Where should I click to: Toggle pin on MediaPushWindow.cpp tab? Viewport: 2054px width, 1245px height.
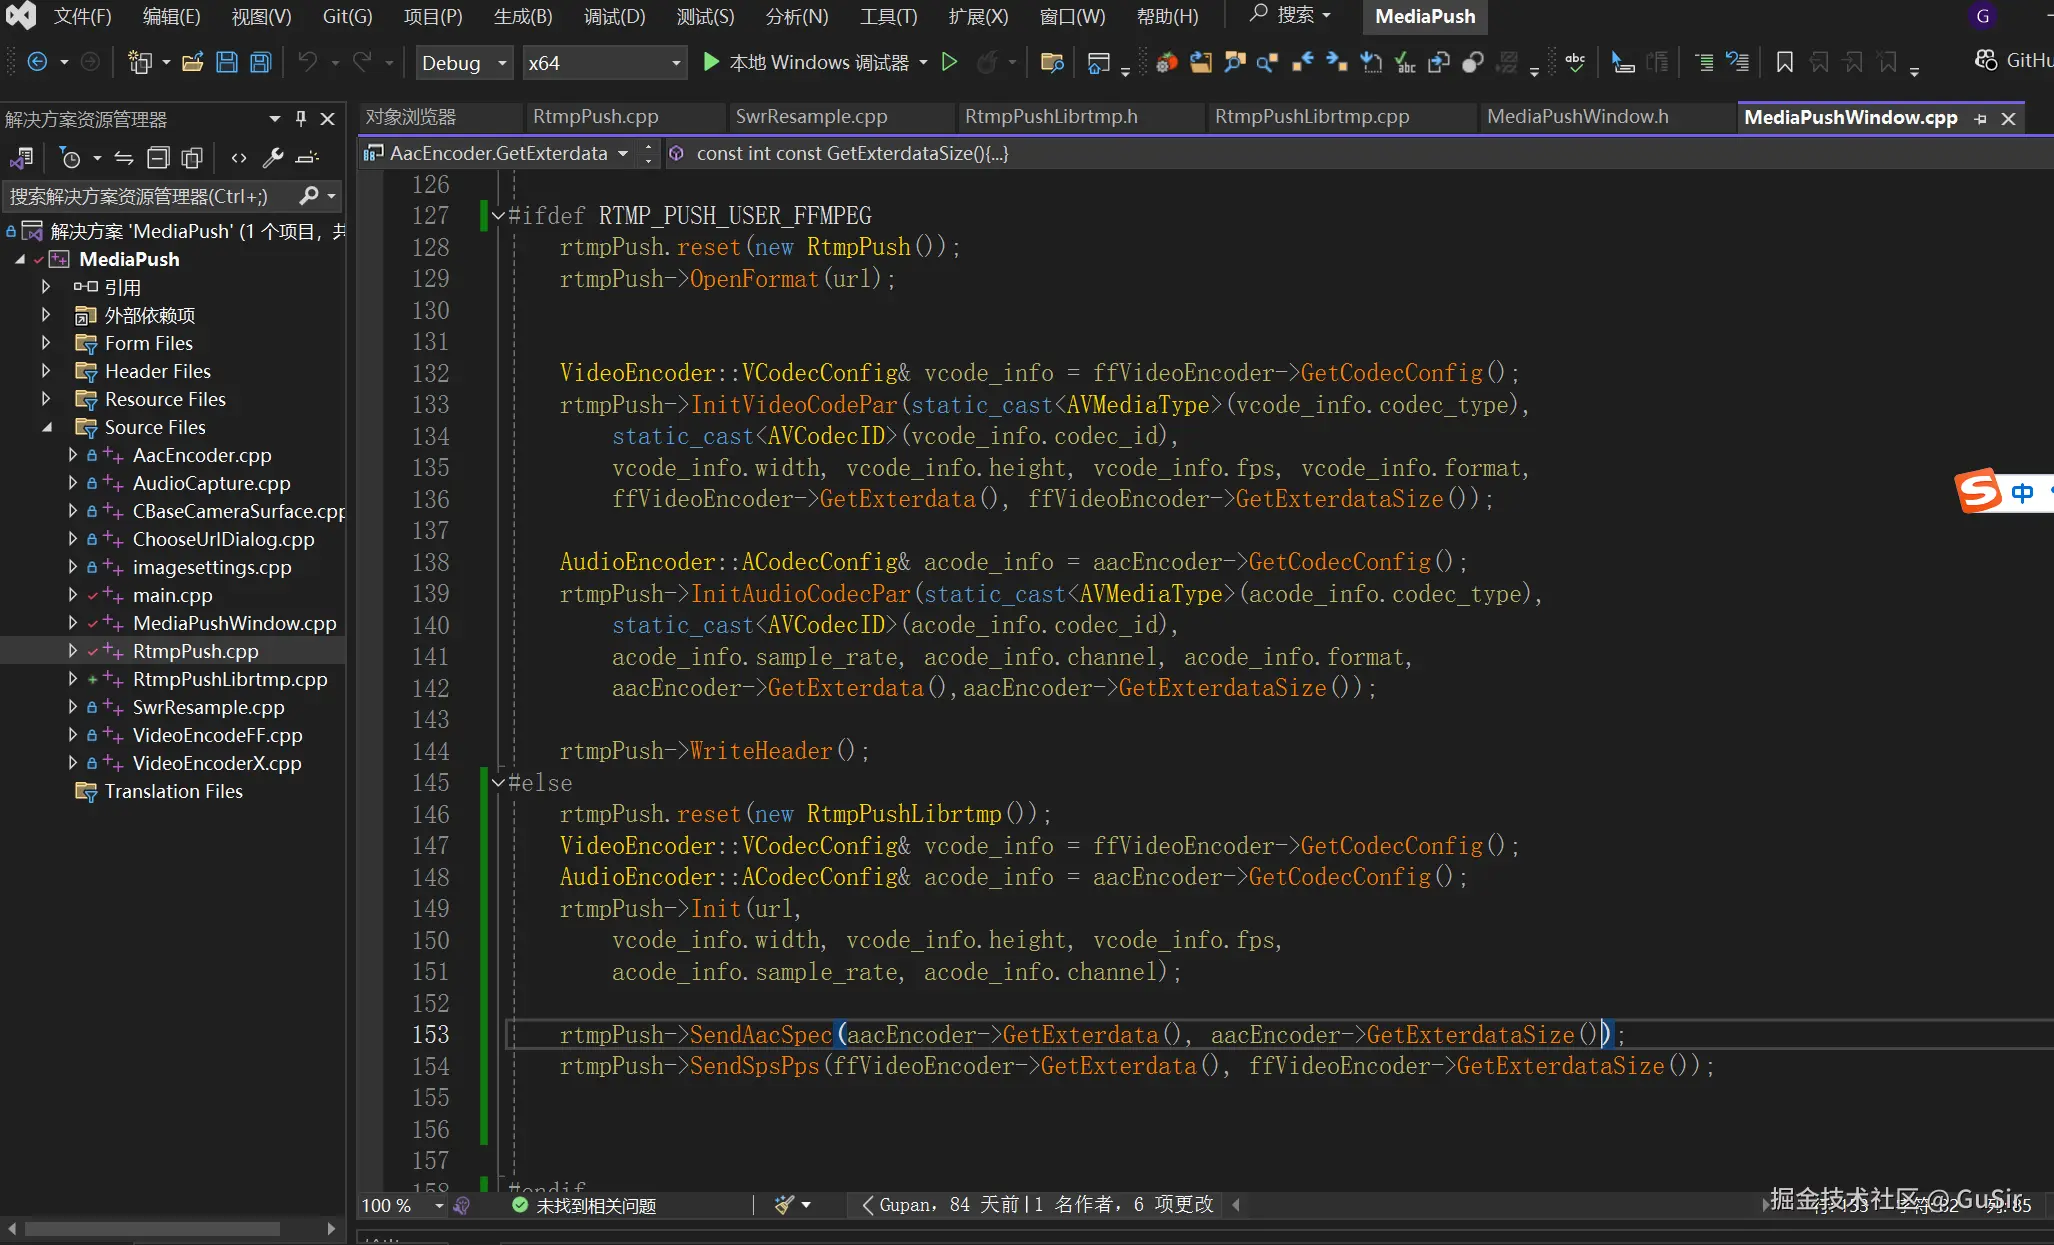[1980, 118]
